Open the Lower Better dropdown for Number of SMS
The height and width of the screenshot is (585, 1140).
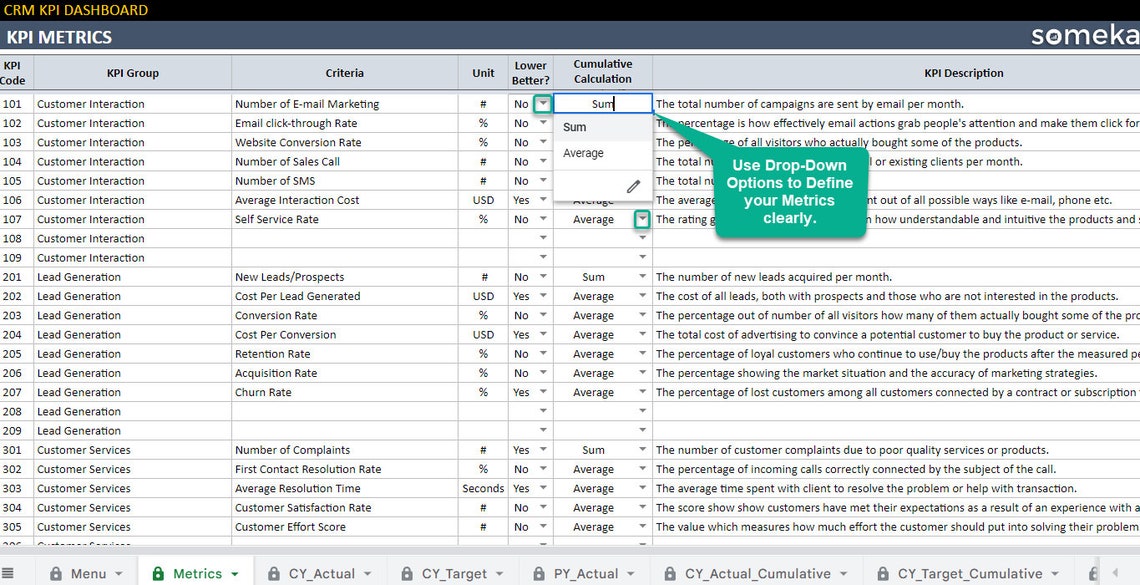(541, 180)
